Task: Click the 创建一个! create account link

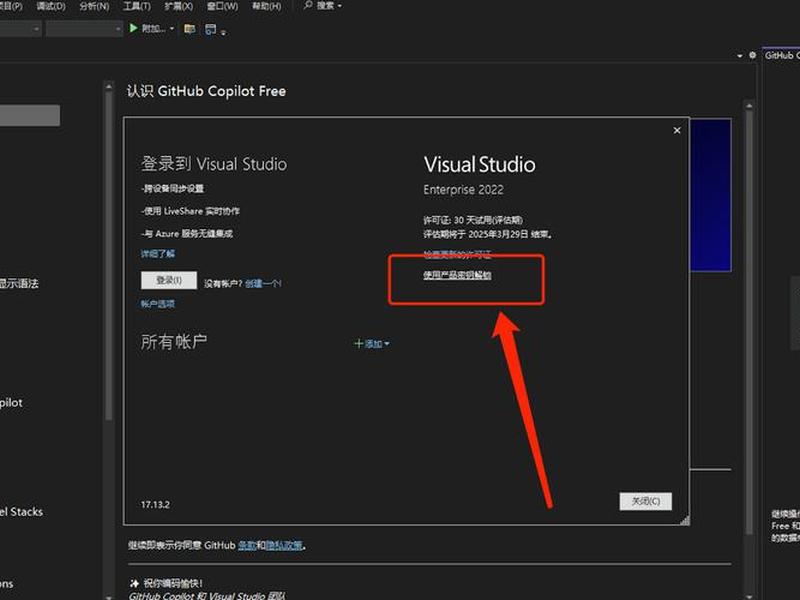Action: [x=263, y=283]
